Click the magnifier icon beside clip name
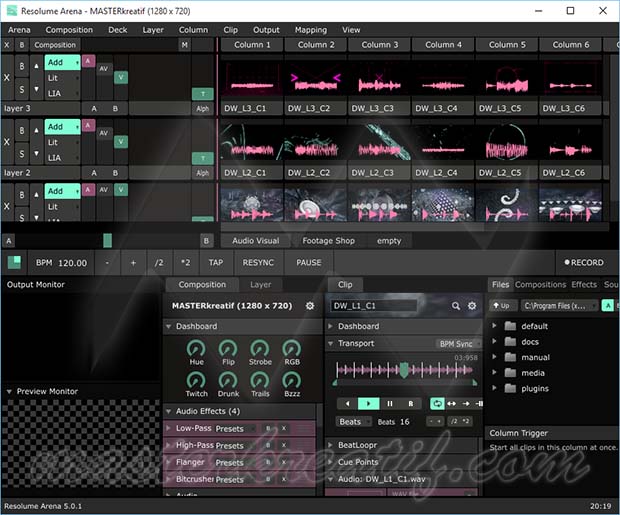The image size is (620, 515). (x=456, y=306)
